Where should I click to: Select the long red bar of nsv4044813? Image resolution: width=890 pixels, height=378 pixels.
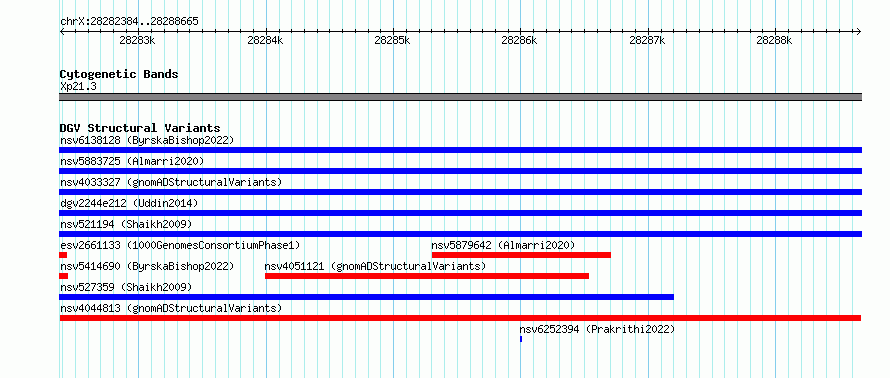pyautogui.click(x=460, y=318)
